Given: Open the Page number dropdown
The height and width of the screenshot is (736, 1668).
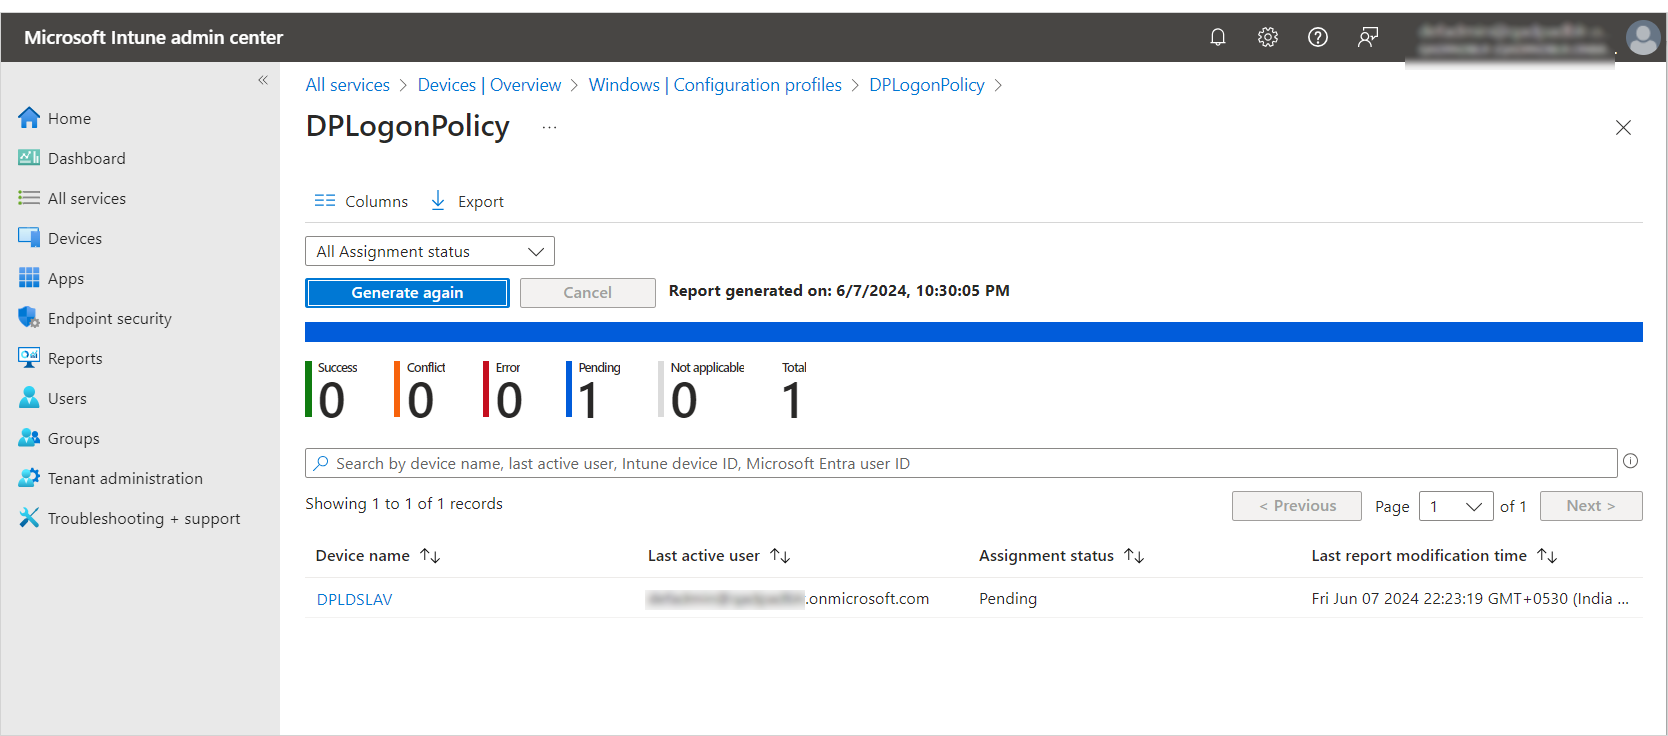Looking at the screenshot, I should (1455, 506).
